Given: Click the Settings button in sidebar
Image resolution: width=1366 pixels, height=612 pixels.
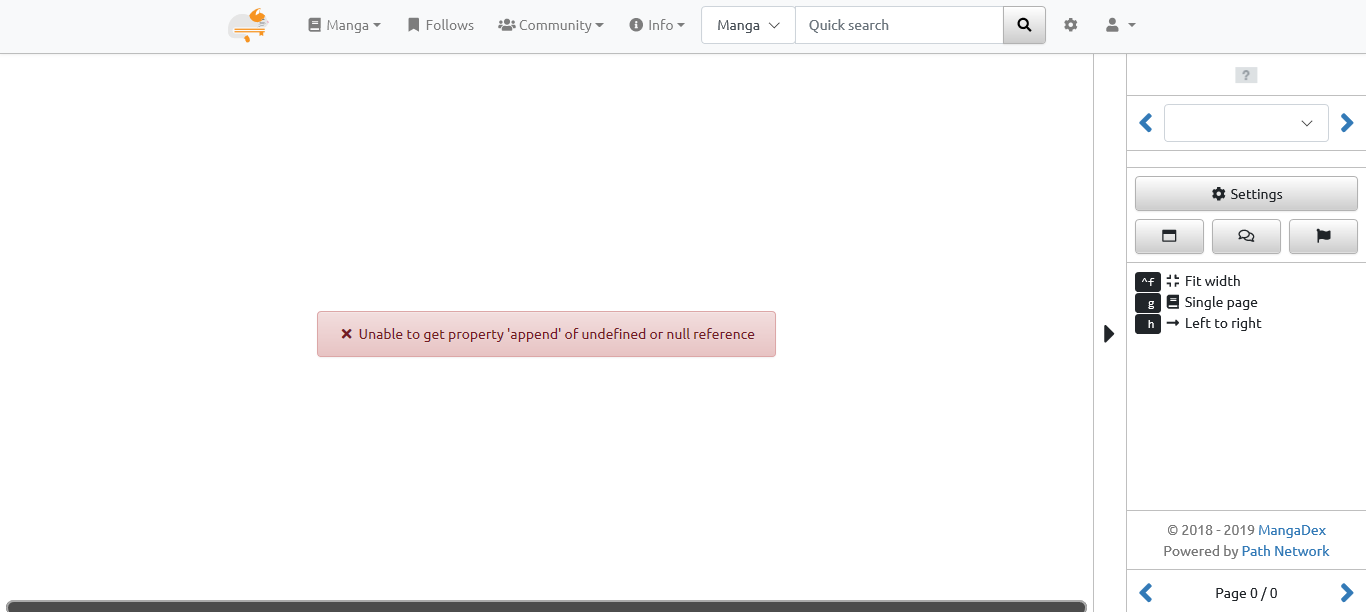Looking at the screenshot, I should pyautogui.click(x=1246, y=194).
